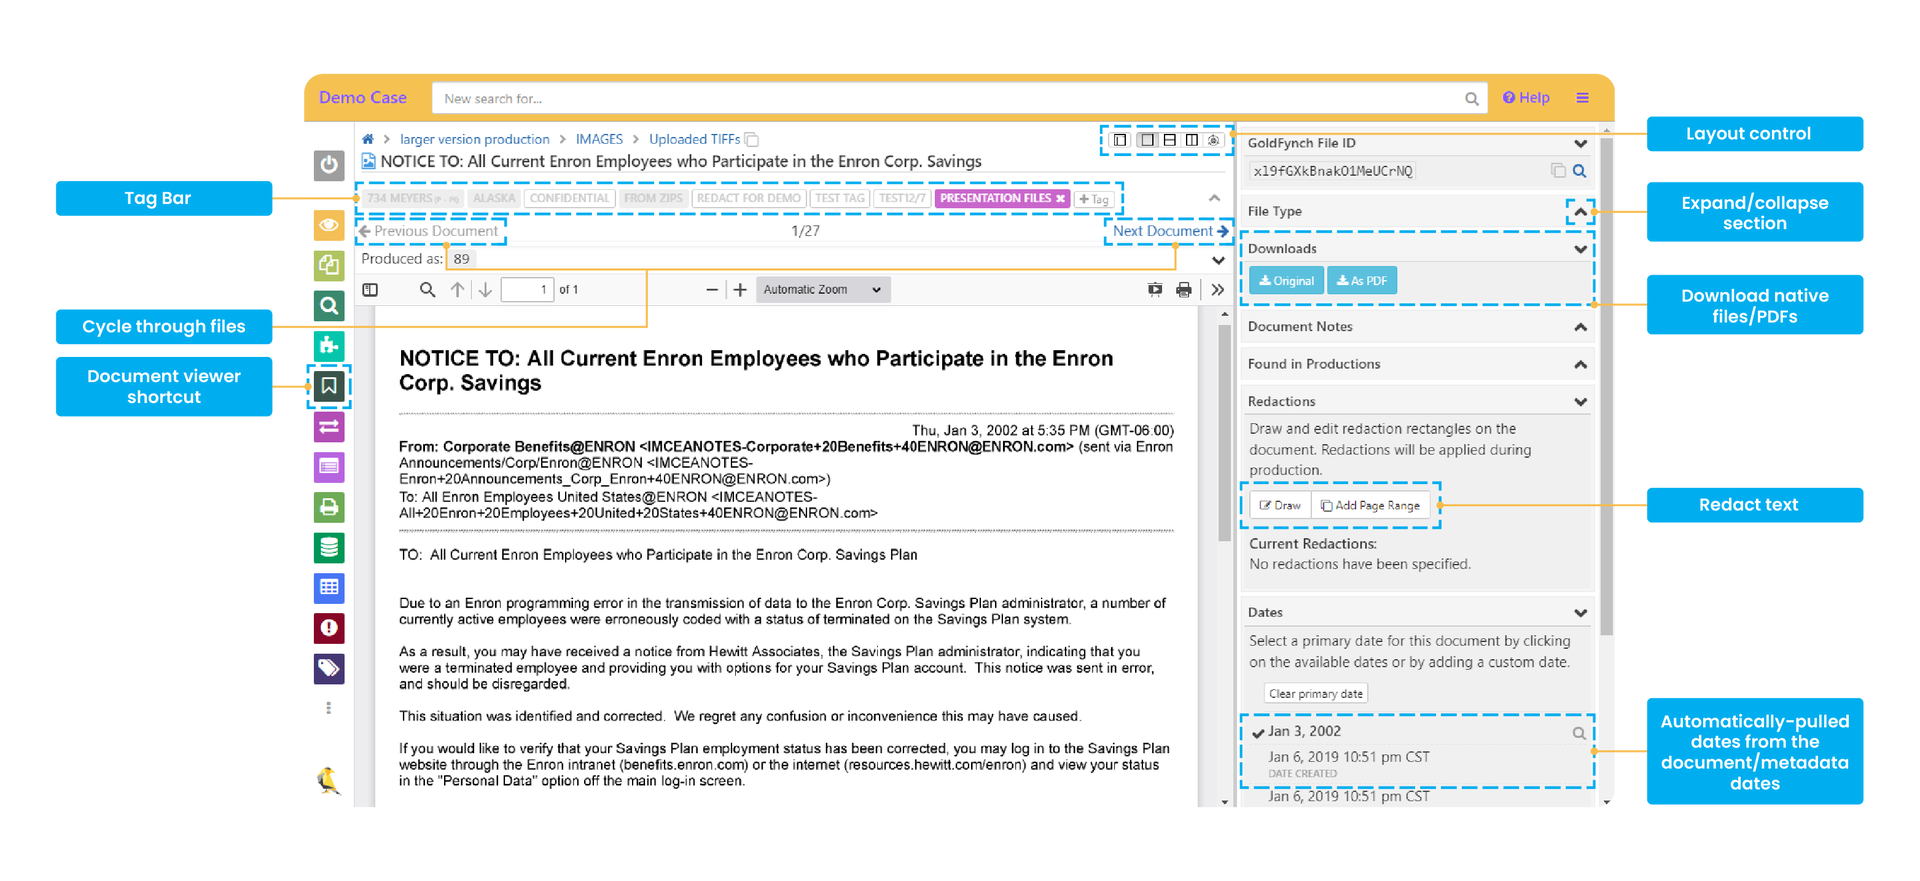Viewport: 1920px width, 881px height.
Task: Open find in document magnifier
Action: pyautogui.click(x=427, y=290)
